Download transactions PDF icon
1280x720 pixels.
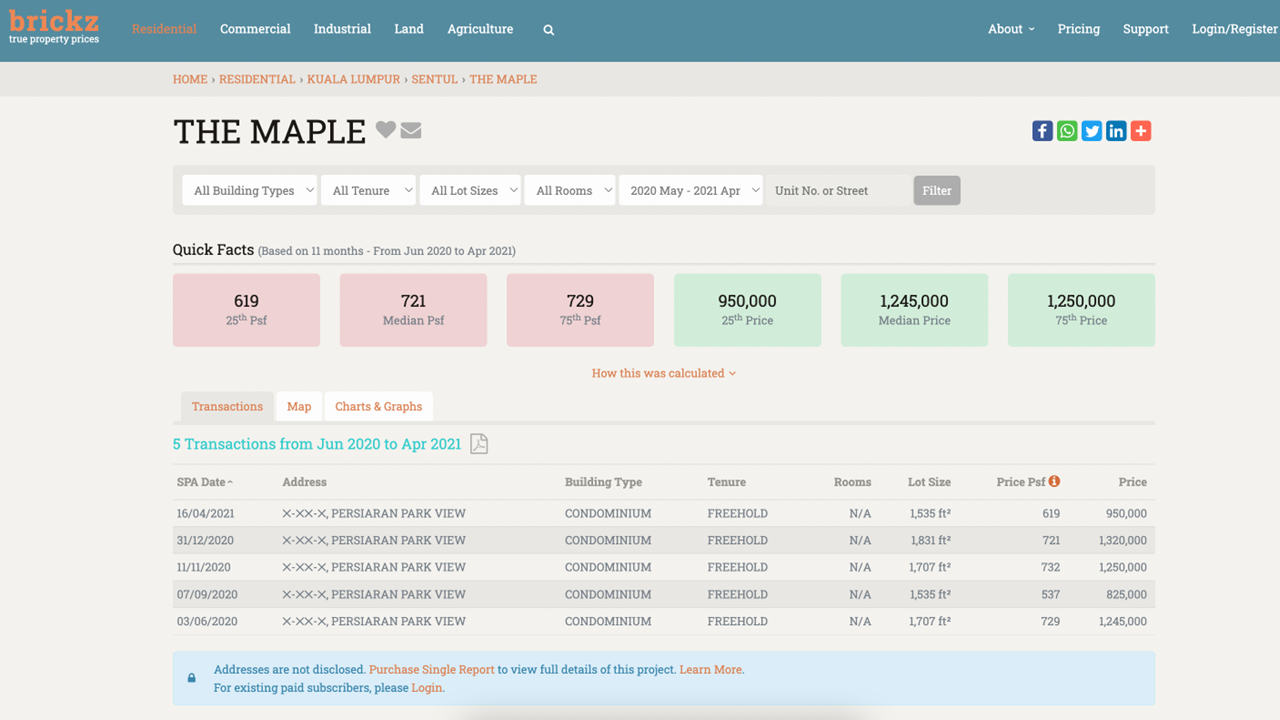479,444
